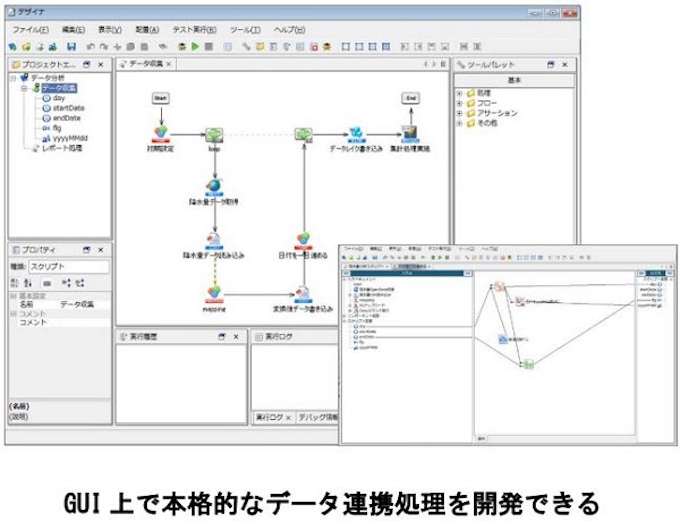
Task: Select the 降水量データ取得 globe node
Action: (213, 187)
